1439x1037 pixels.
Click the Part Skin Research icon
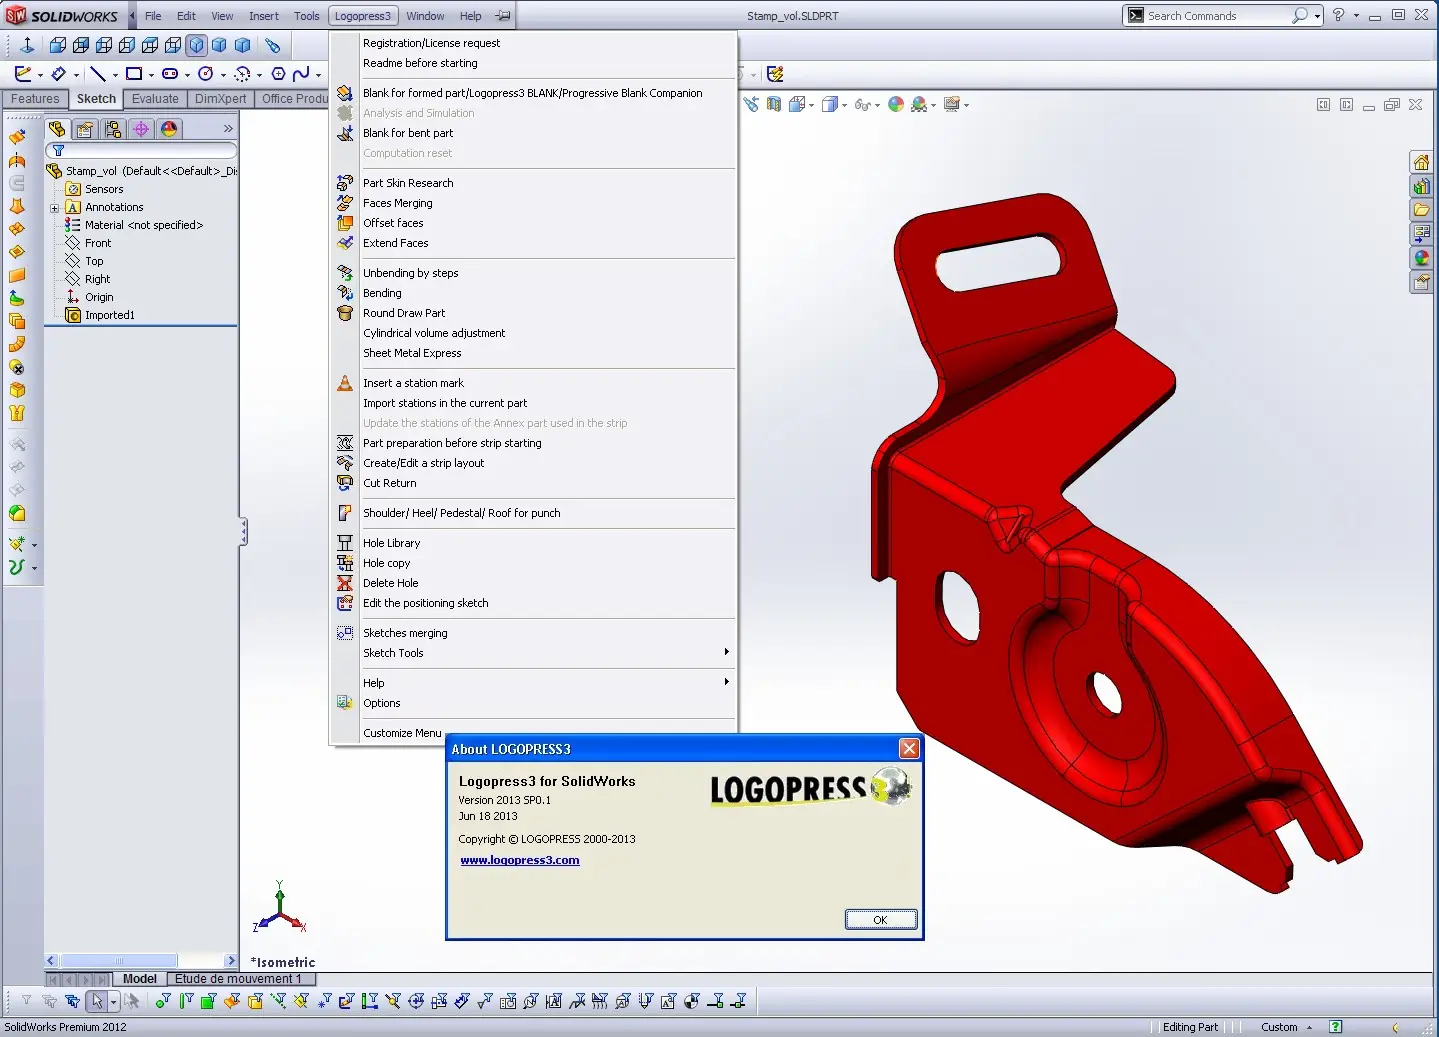(345, 183)
